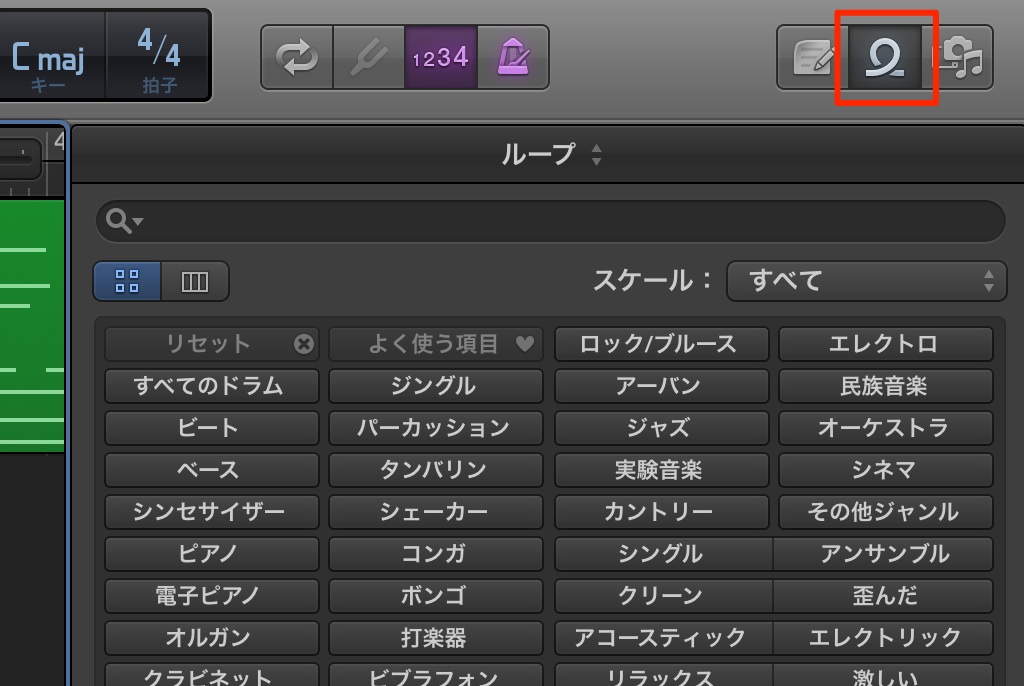
Task: Click the green MIDI region
Action: [x=31, y=325]
